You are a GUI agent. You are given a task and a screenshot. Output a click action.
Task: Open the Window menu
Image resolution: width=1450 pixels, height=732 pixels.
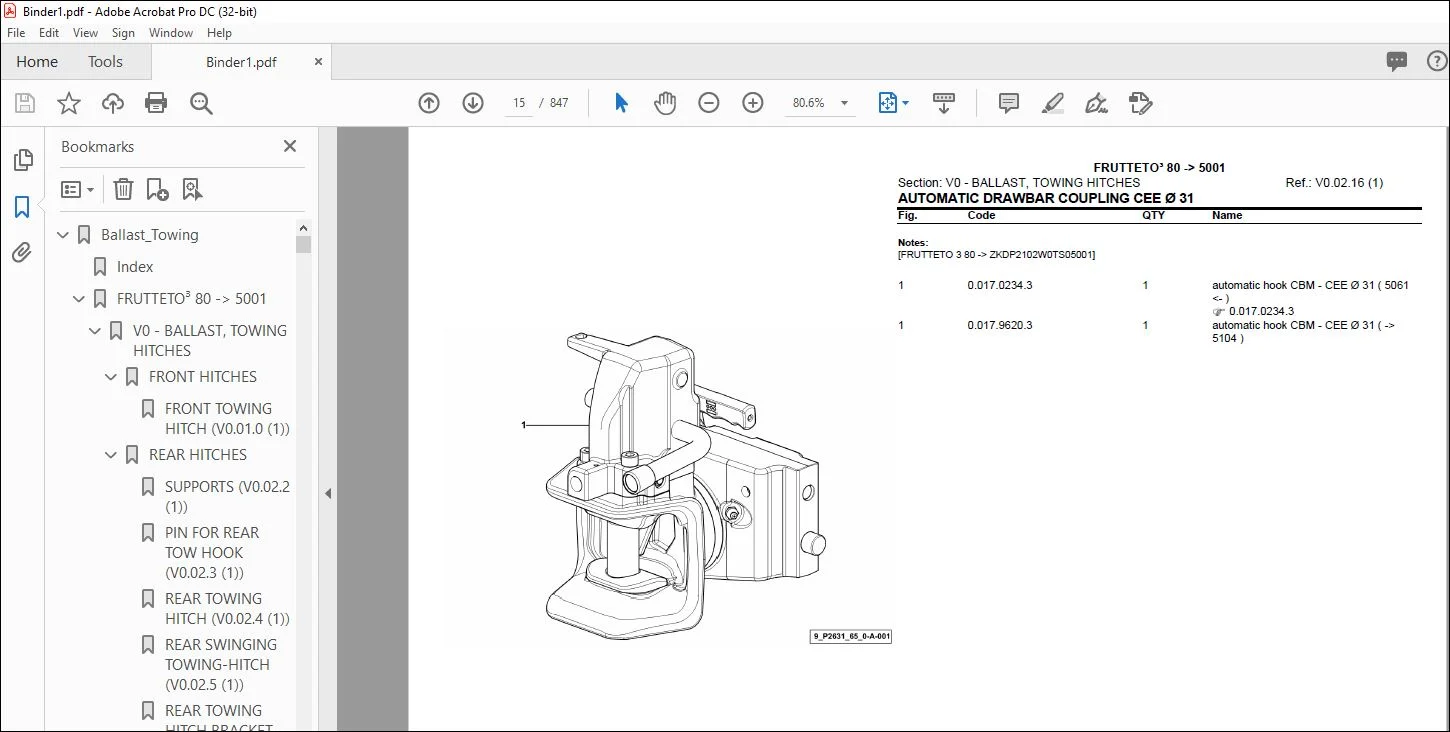point(171,33)
